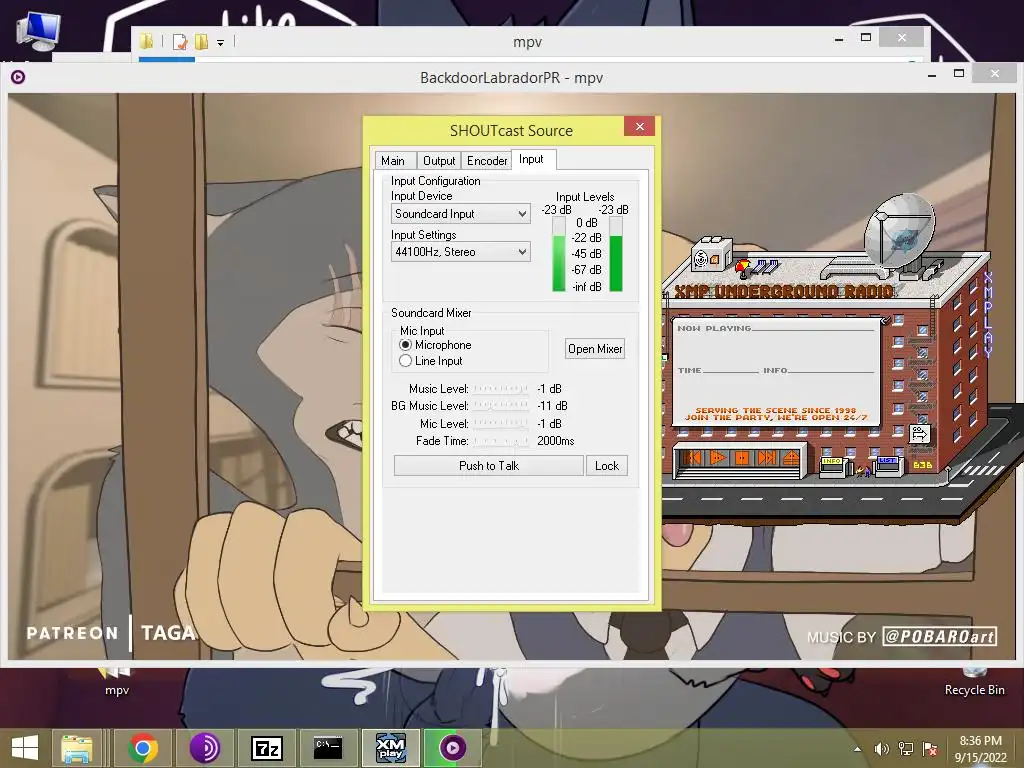1024x768 pixels.
Task: Select the Input tab
Action: pos(532,159)
